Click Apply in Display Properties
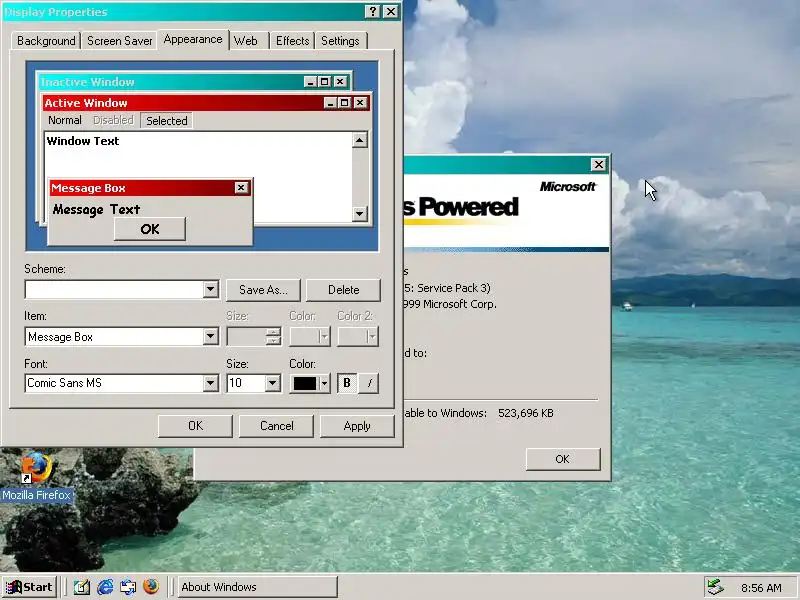Image resolution: width=800 pixels, height=600 pixels. point(357,426)
